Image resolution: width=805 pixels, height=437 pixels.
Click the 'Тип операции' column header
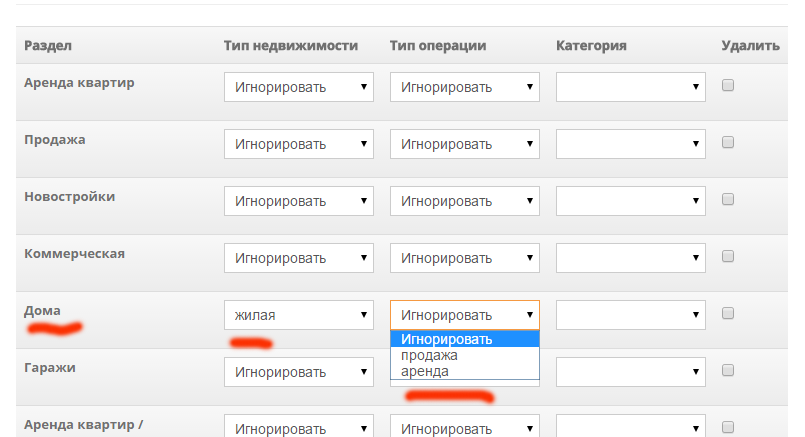[x=438, y=46]
